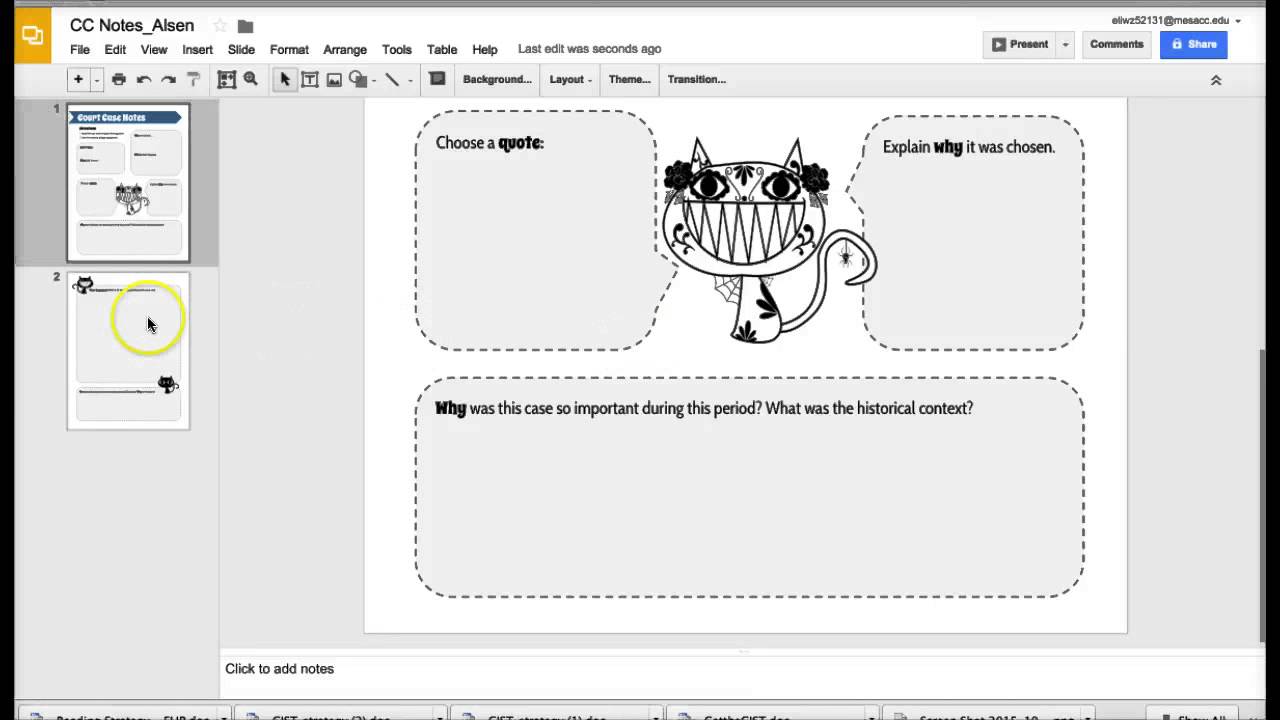Open the shape tool dropdown arrow
Screen dimensions: 1280x720
click(x=374, y=81)
